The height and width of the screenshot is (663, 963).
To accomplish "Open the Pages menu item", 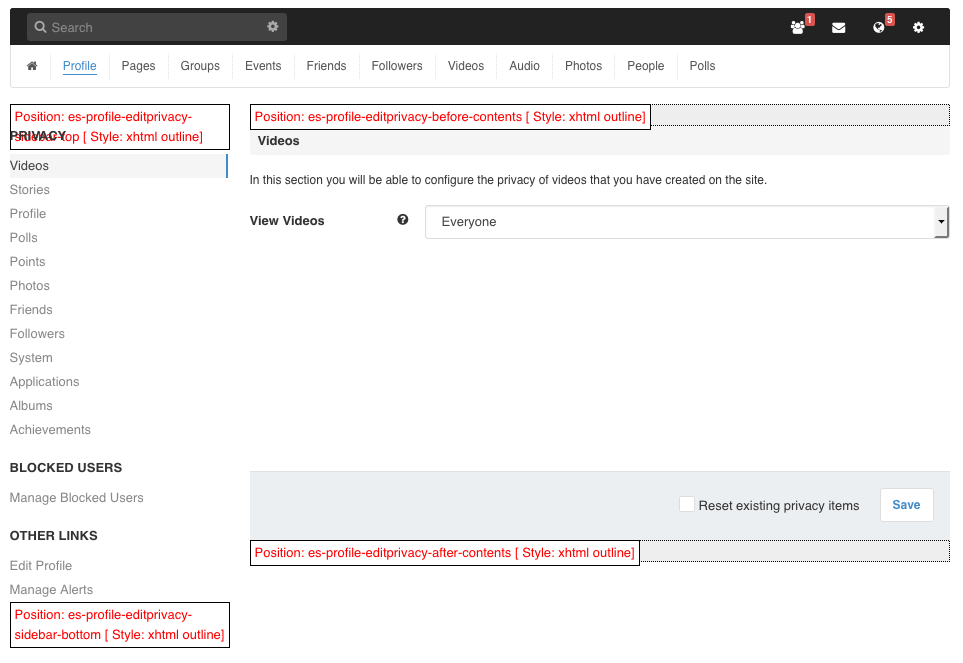I will (138, 66).
